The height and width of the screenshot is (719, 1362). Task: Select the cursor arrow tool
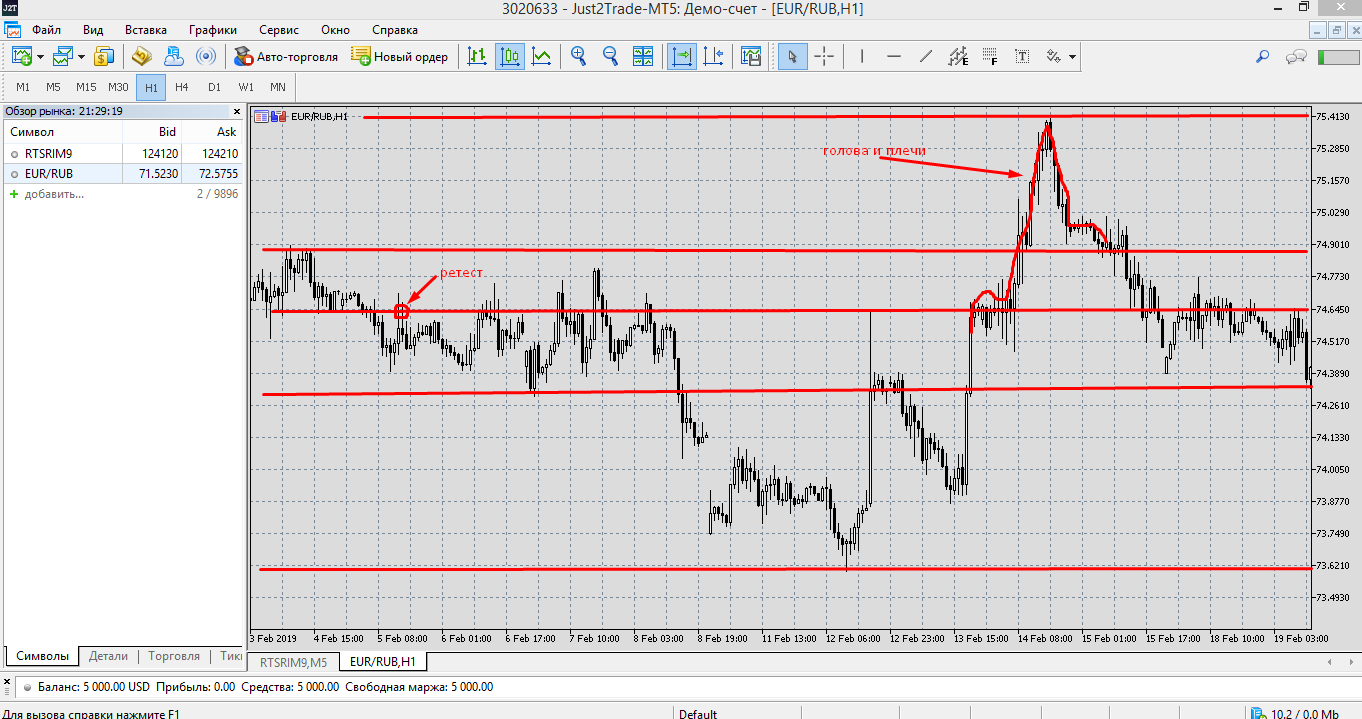(x=793, y=56)
